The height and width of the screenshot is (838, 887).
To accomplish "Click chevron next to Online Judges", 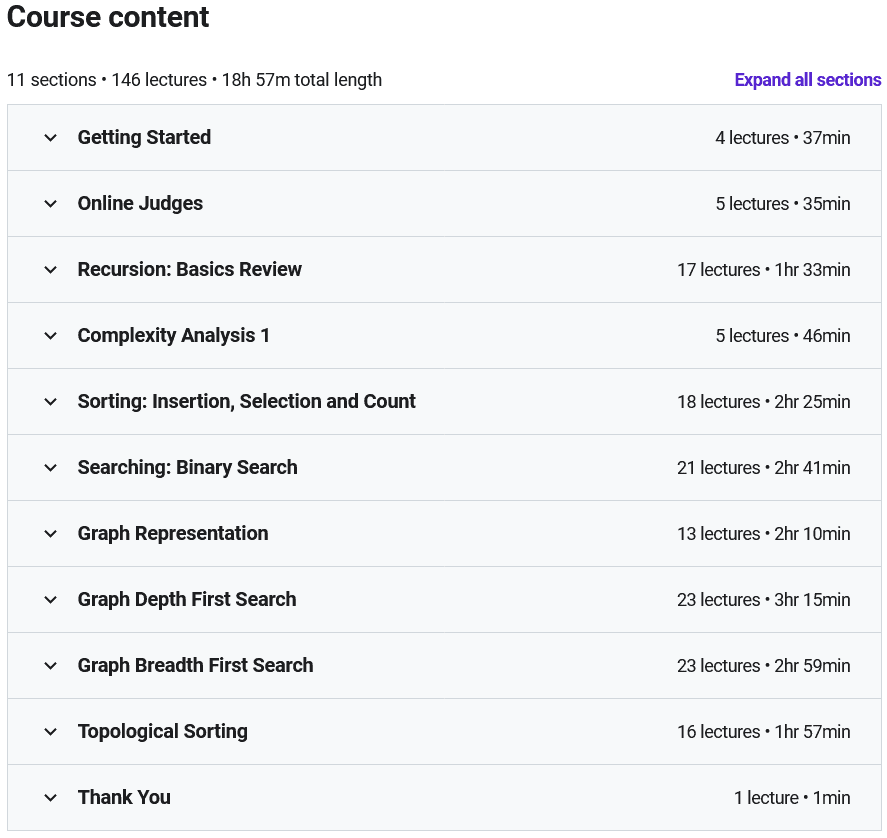I will [51, 204].
